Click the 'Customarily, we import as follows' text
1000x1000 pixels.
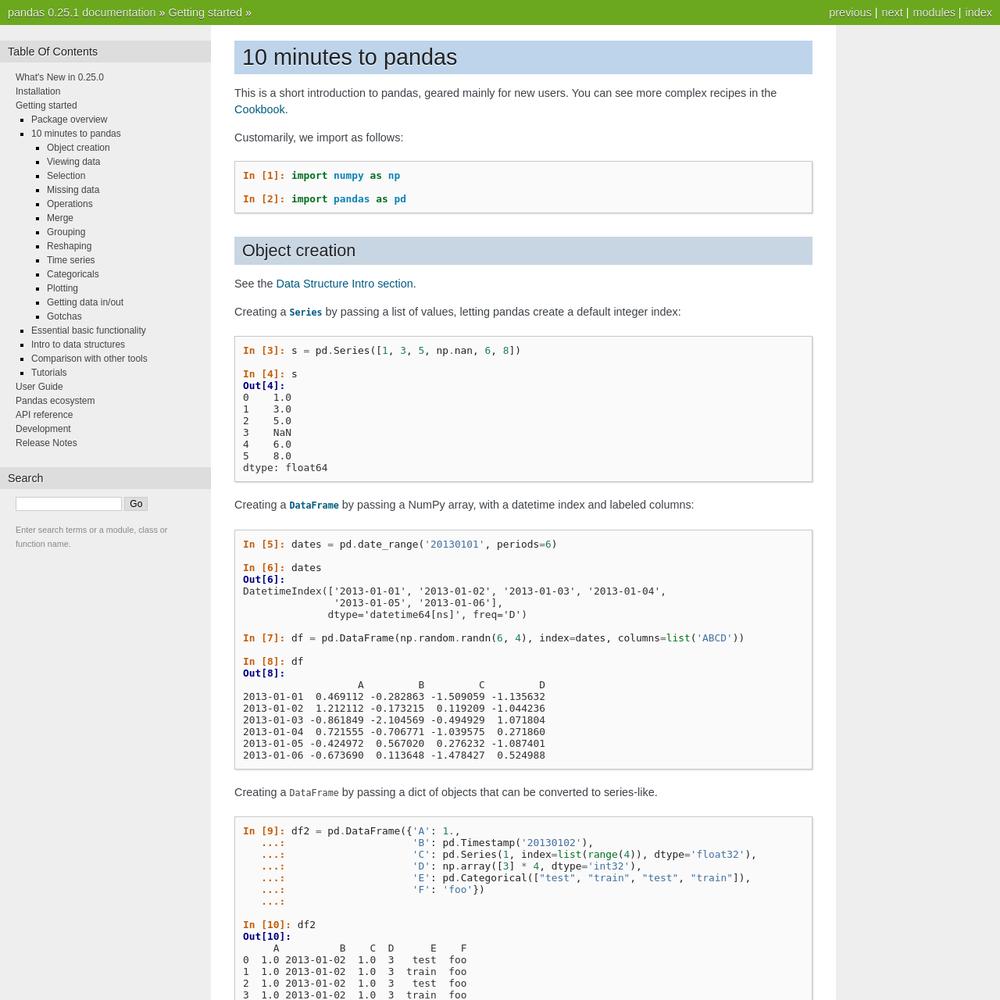click(318, 137)
